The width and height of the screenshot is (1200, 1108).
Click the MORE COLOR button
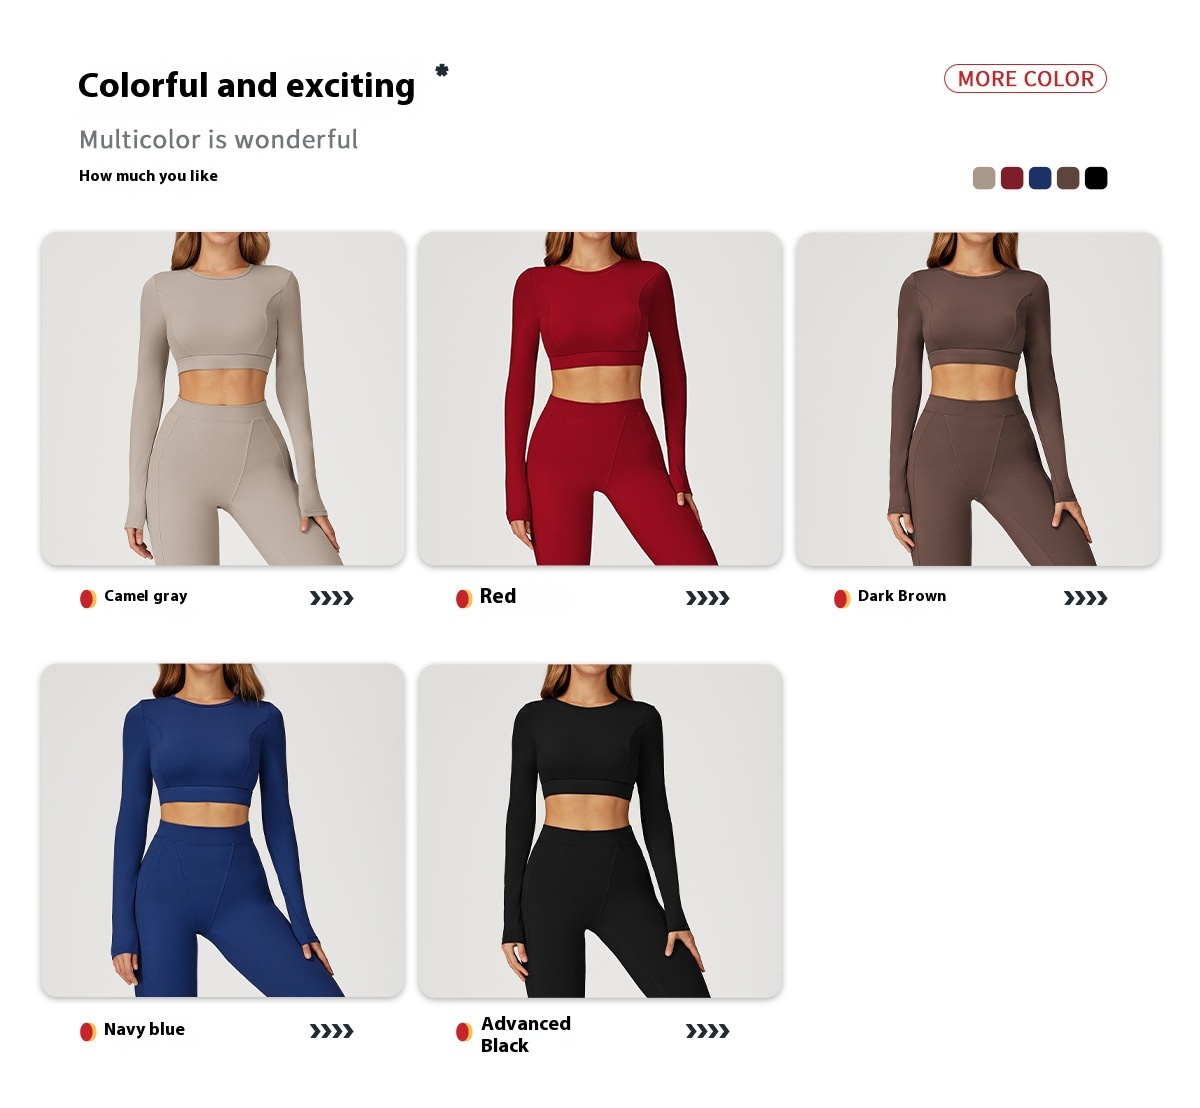pyautogui.click(x=1025, y=79)
